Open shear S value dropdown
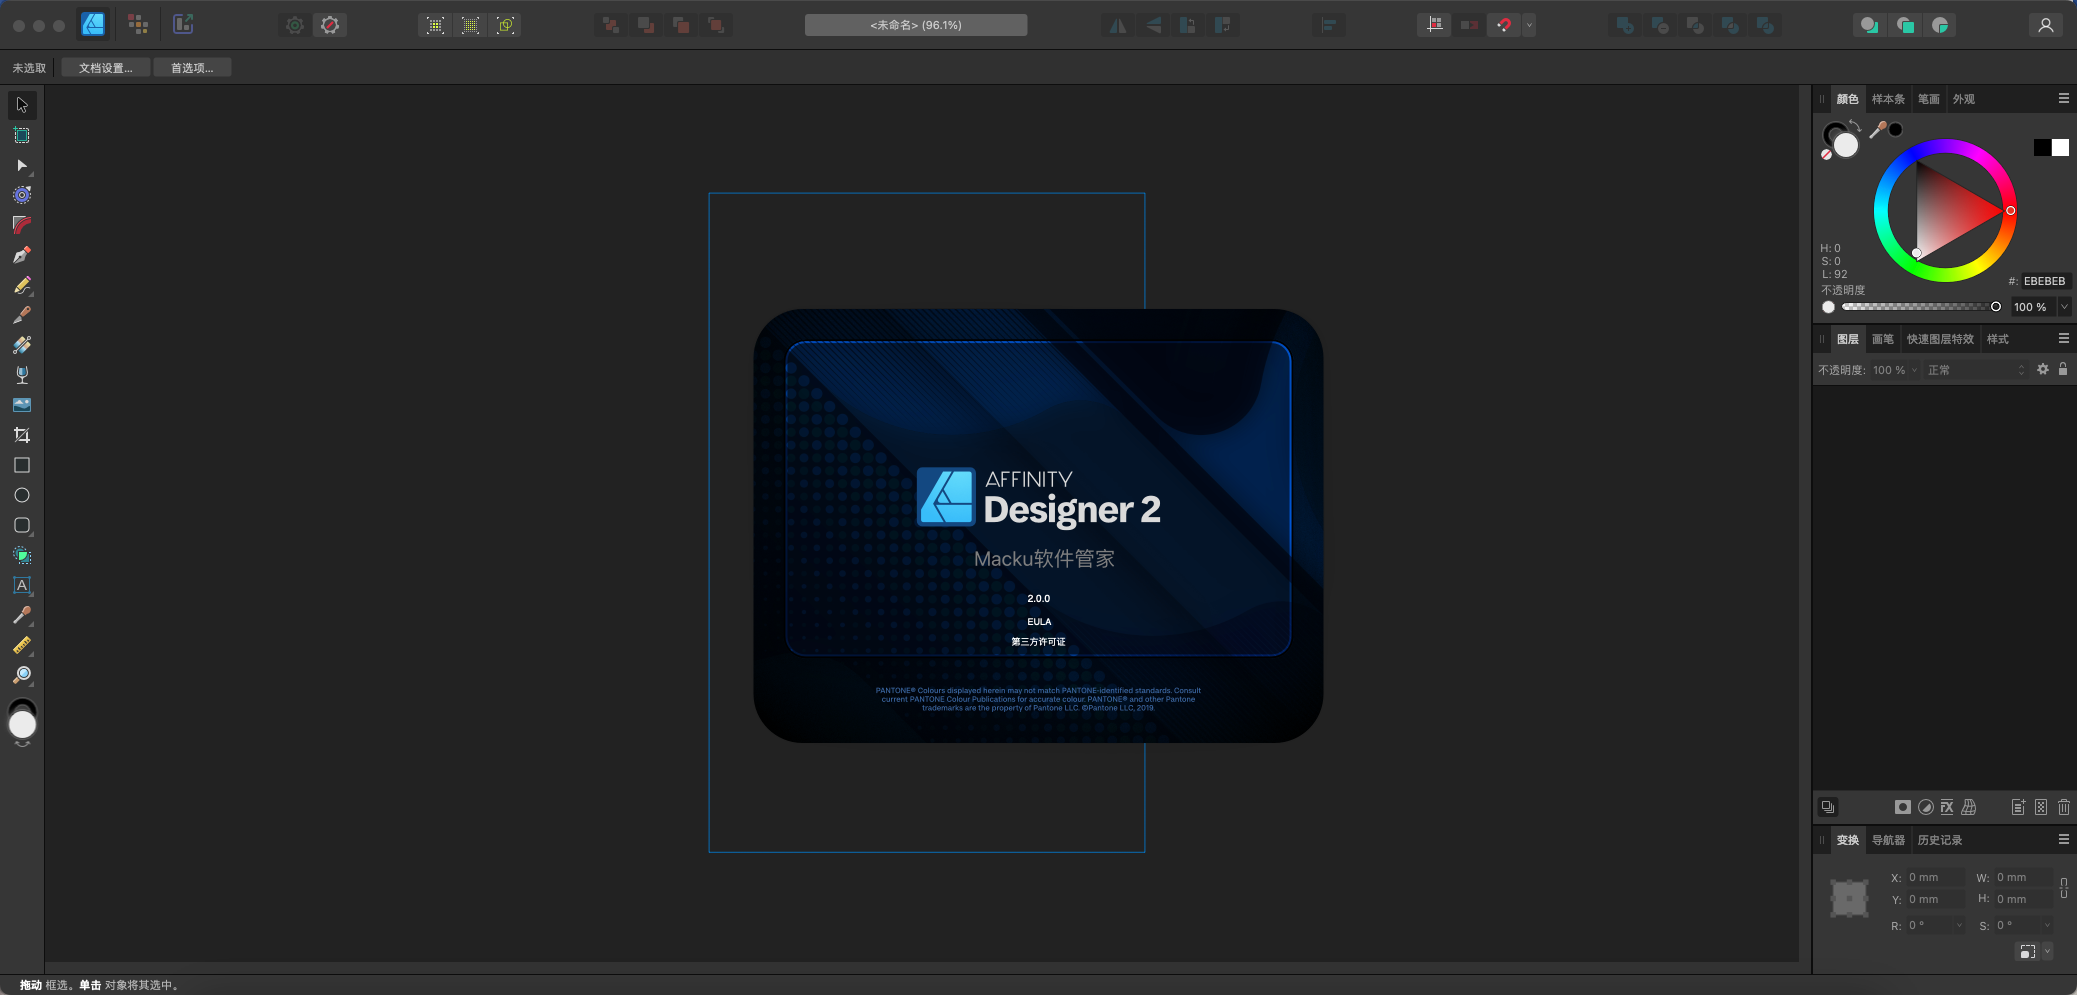The width and height of the screenshot is (2077, 995). (2047, 926)
